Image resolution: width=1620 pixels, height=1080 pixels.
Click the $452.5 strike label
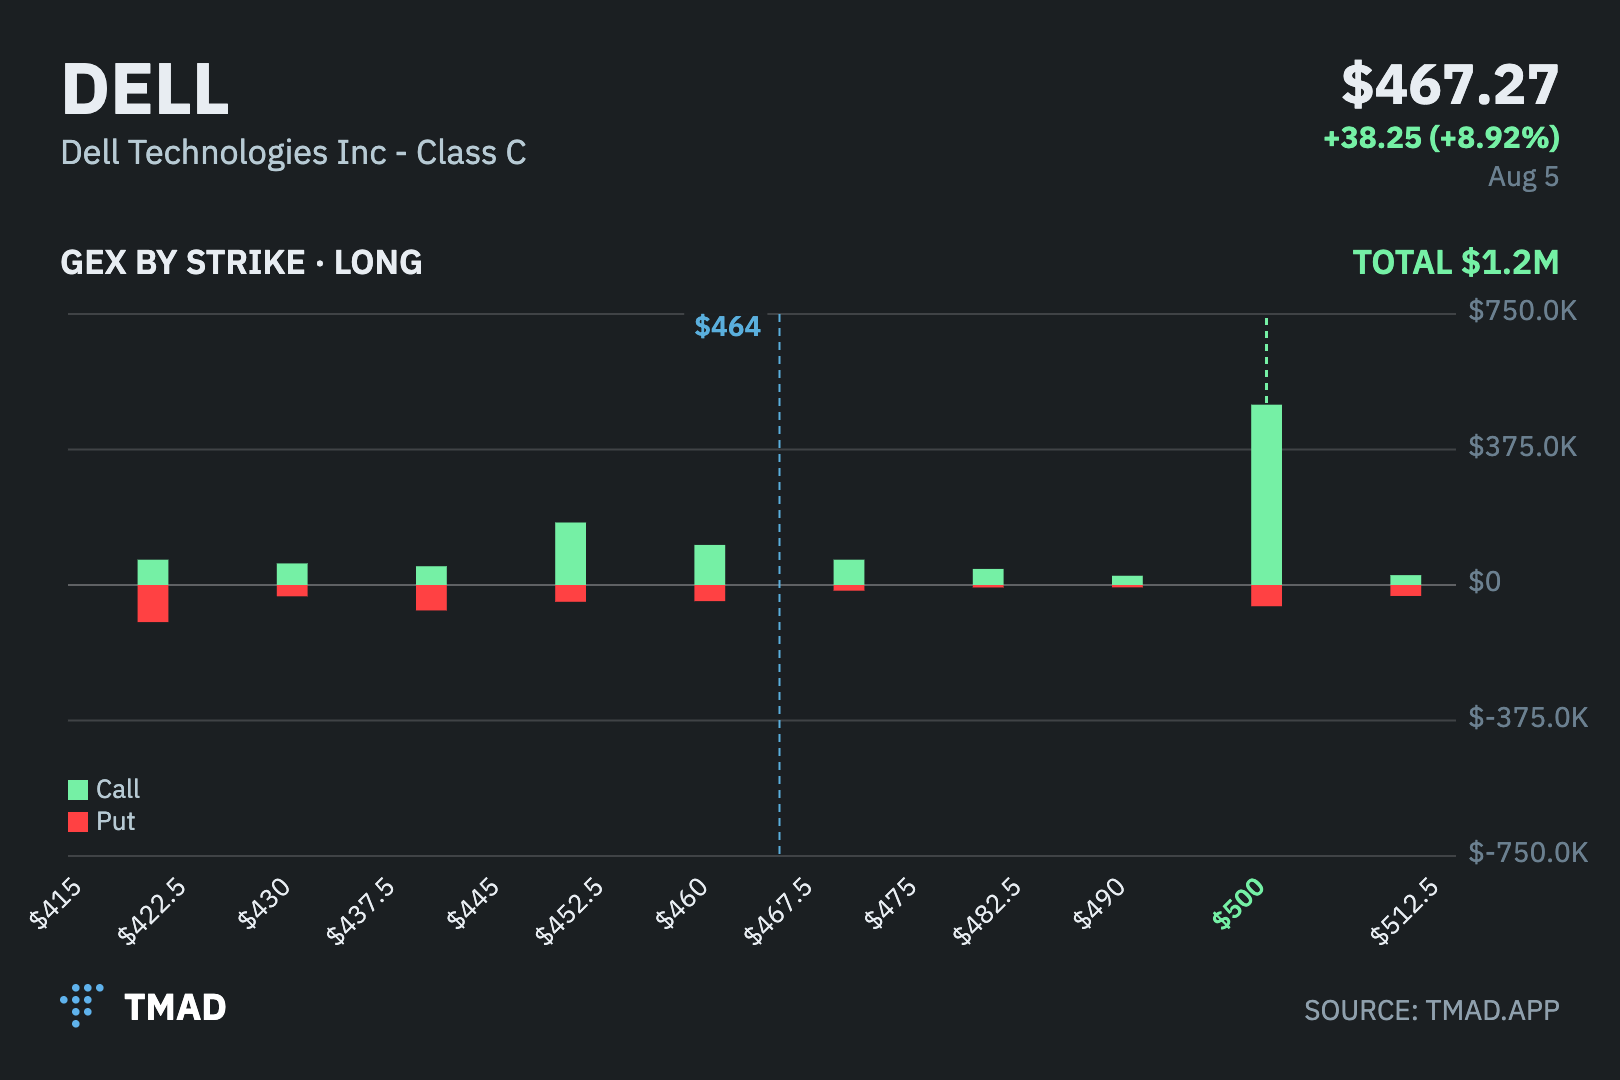pos(569,910)
